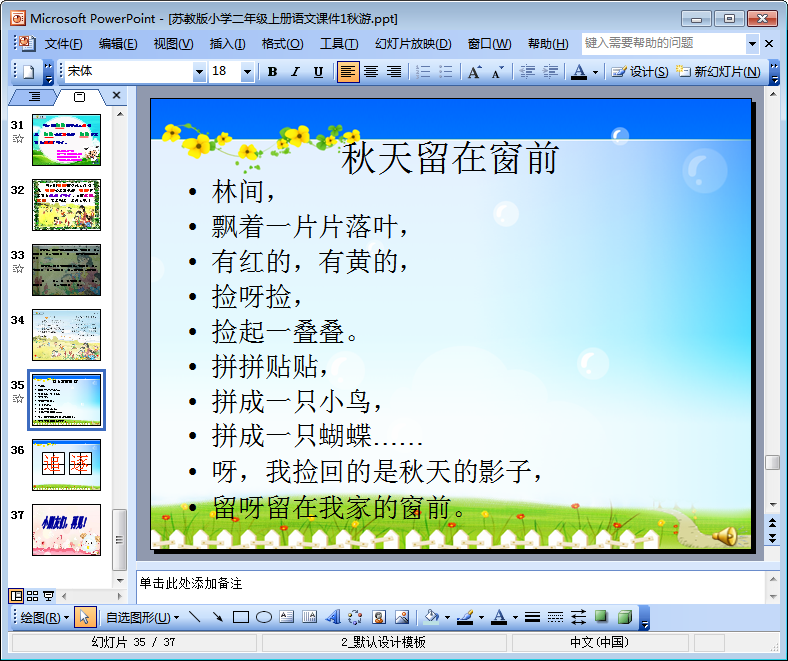The image size is (788, 661).
Task: Decrease font size with the small A icon
Action: tap(498, 72)
